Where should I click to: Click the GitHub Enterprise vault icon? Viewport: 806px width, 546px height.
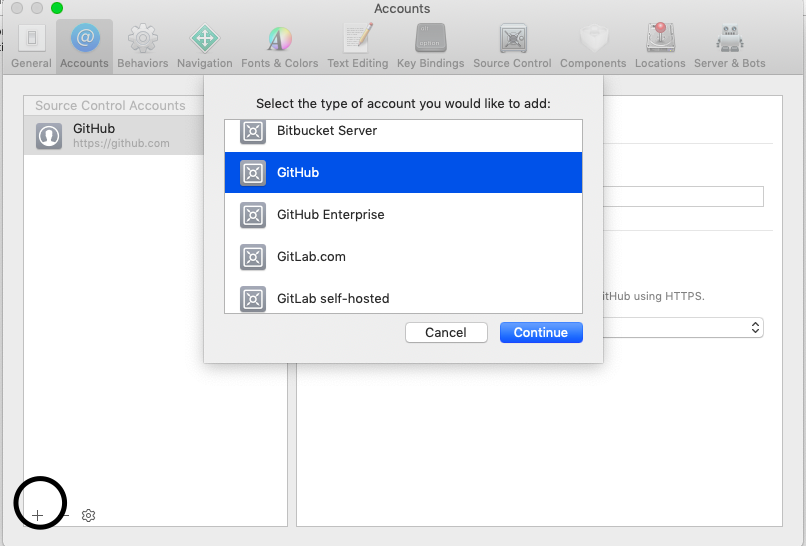[x=253, y=215]
